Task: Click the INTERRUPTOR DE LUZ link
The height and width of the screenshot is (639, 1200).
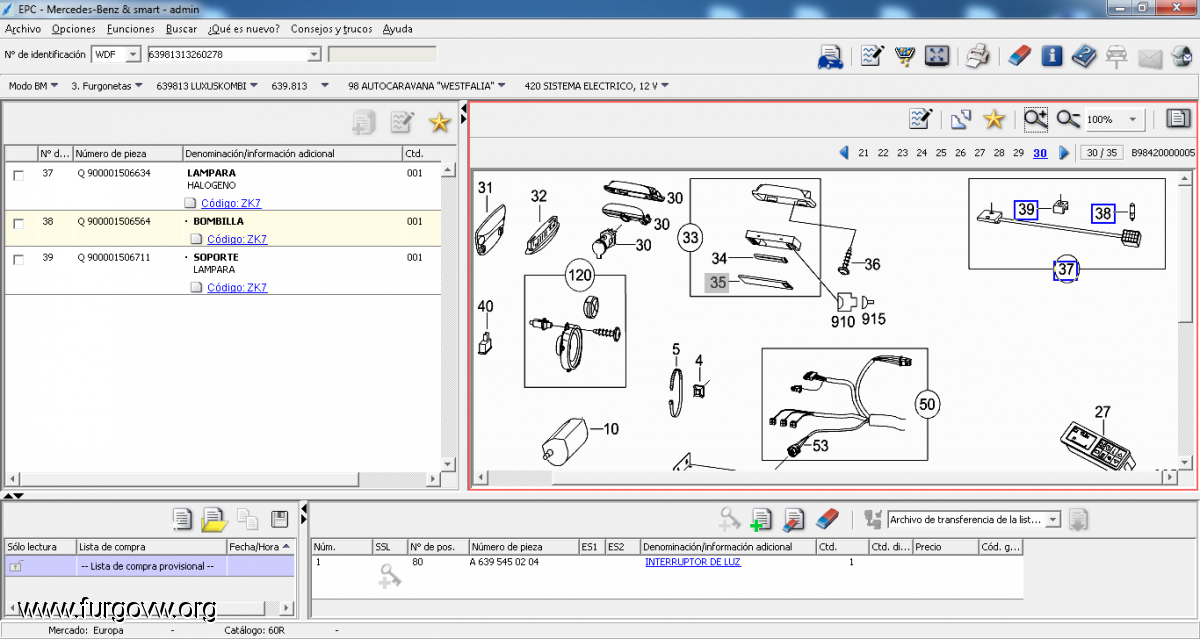Action: tap(692, 562)
